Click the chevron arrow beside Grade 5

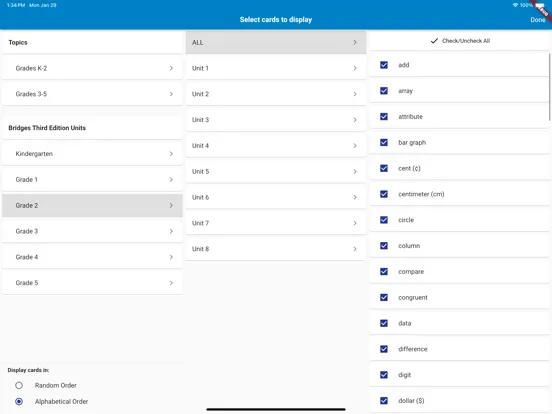coord(171,283)
